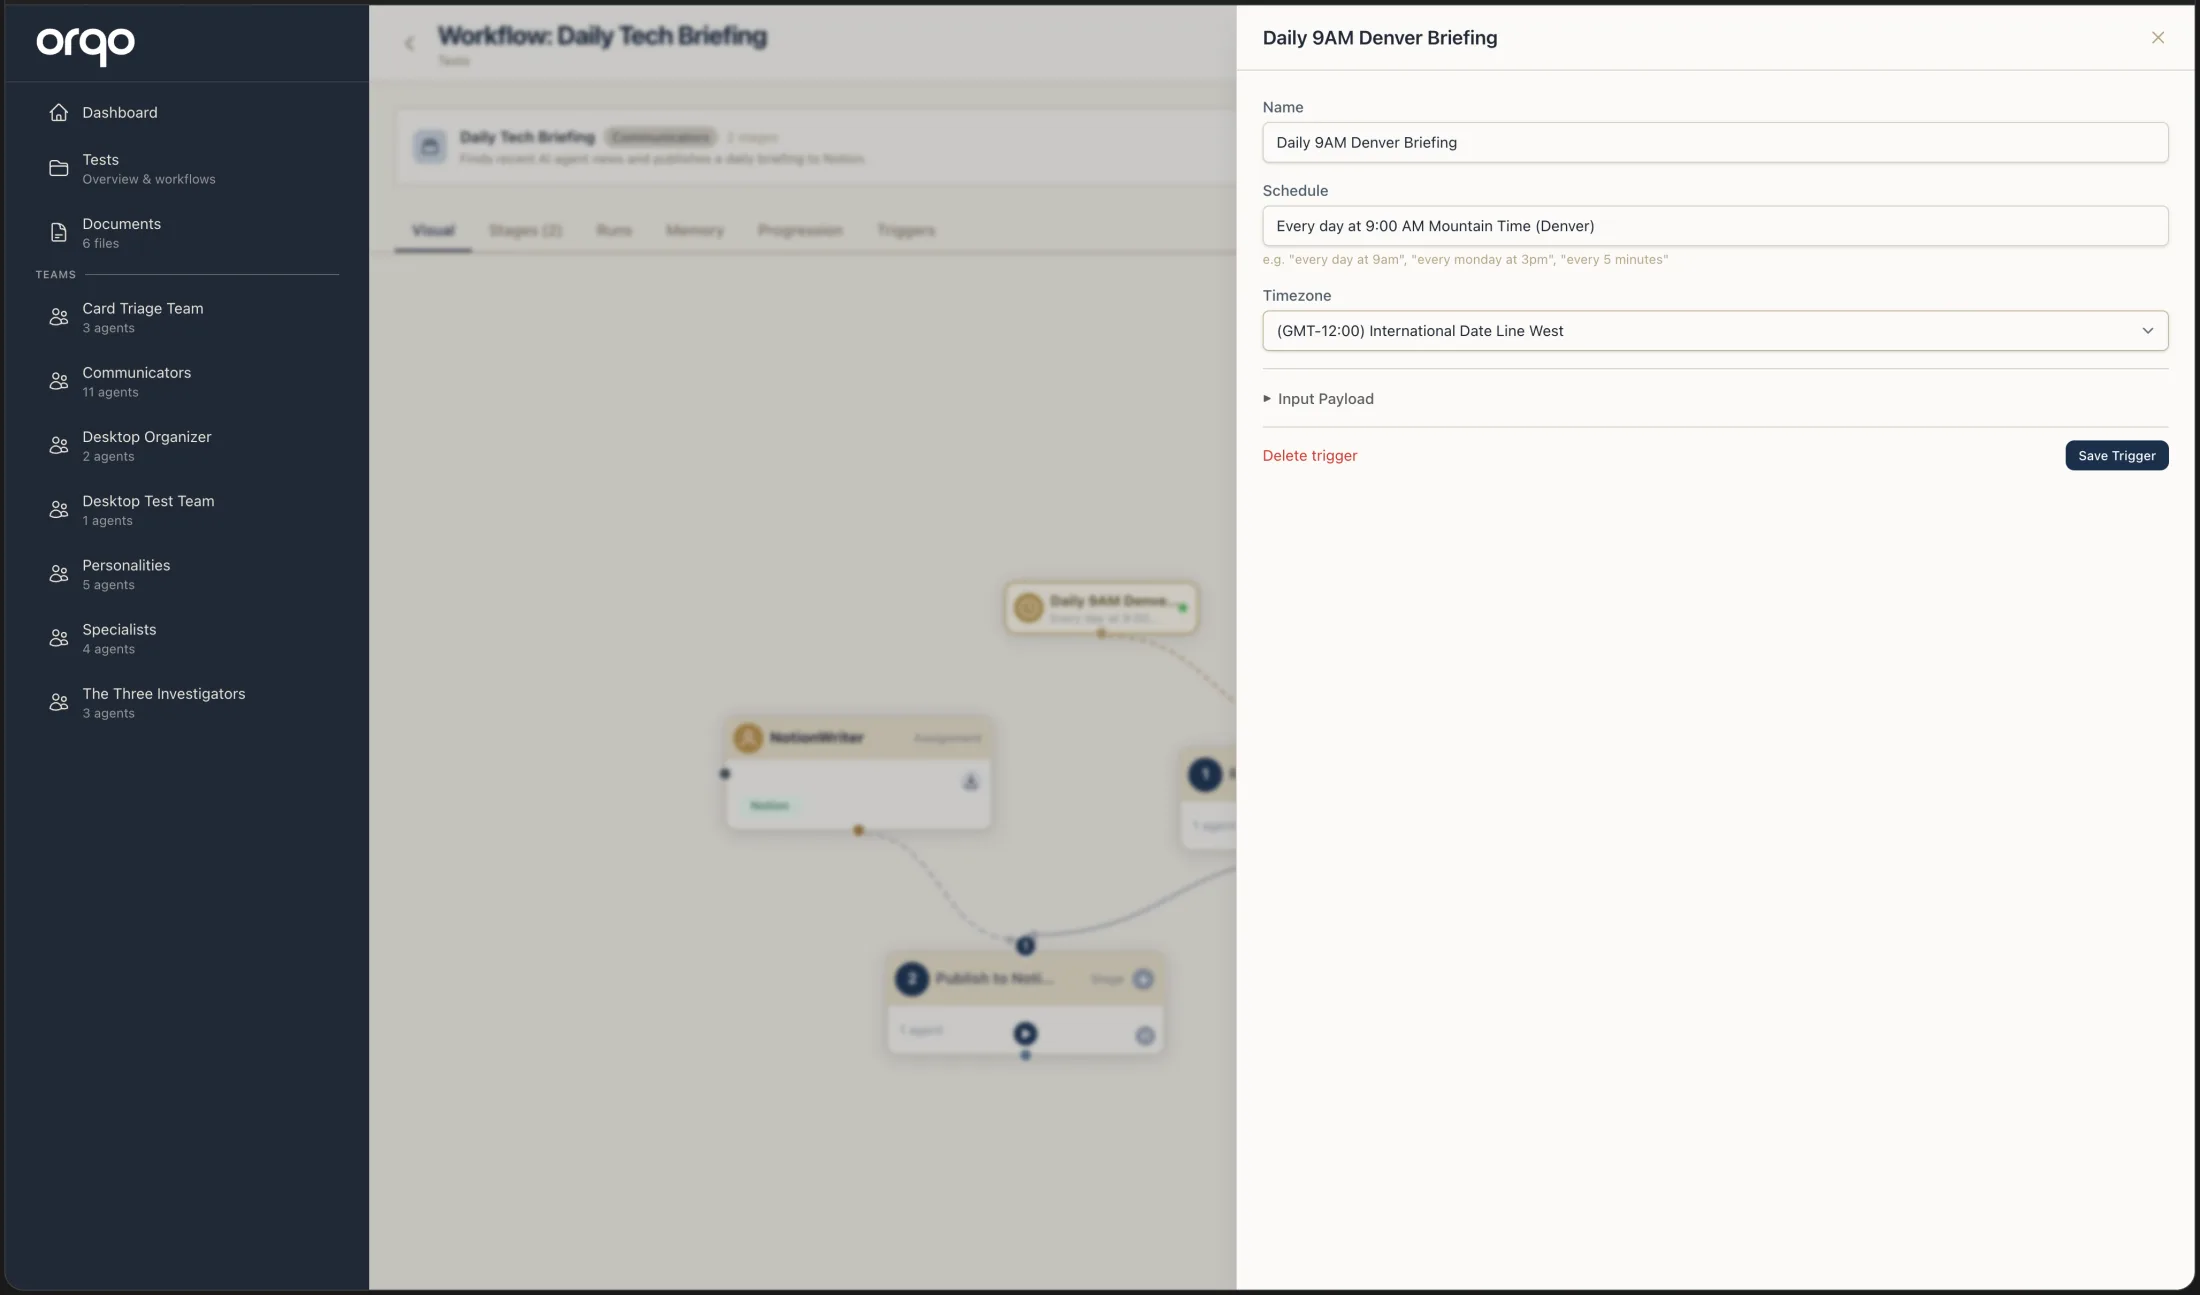Click the Tests folder icon

click(x=59, y=168)
